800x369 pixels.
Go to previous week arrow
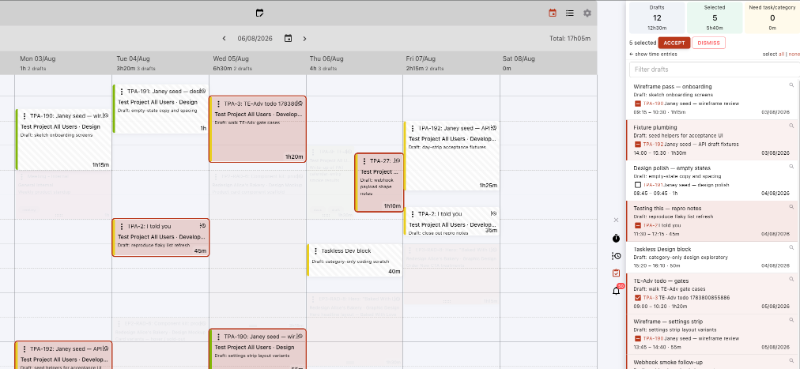pyautogui.click(x=224, y=38)
